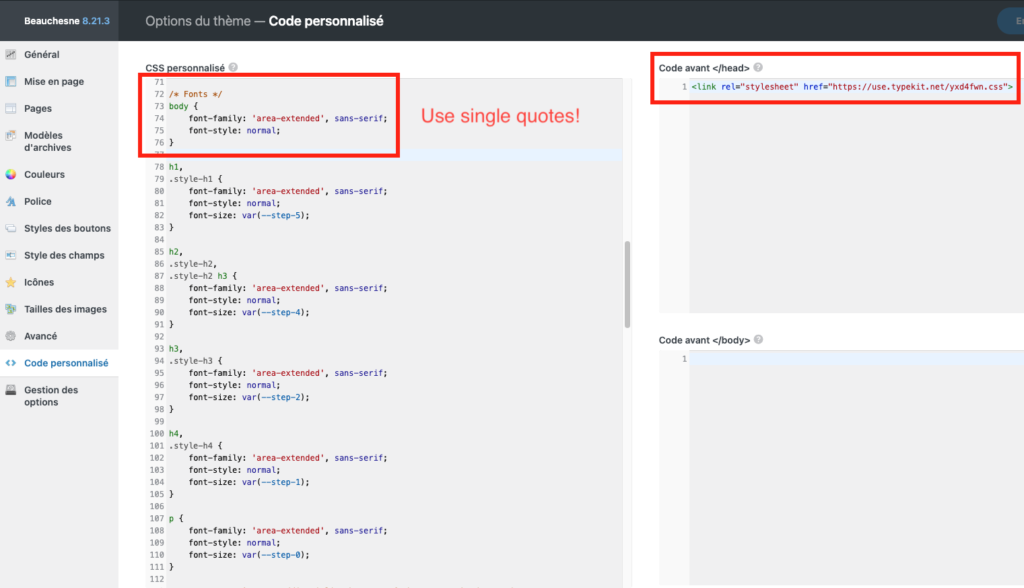The height and width of the screenshot is (588, 1024).
Task: Click the Avancé gear icon
Action: pos(11,336)
